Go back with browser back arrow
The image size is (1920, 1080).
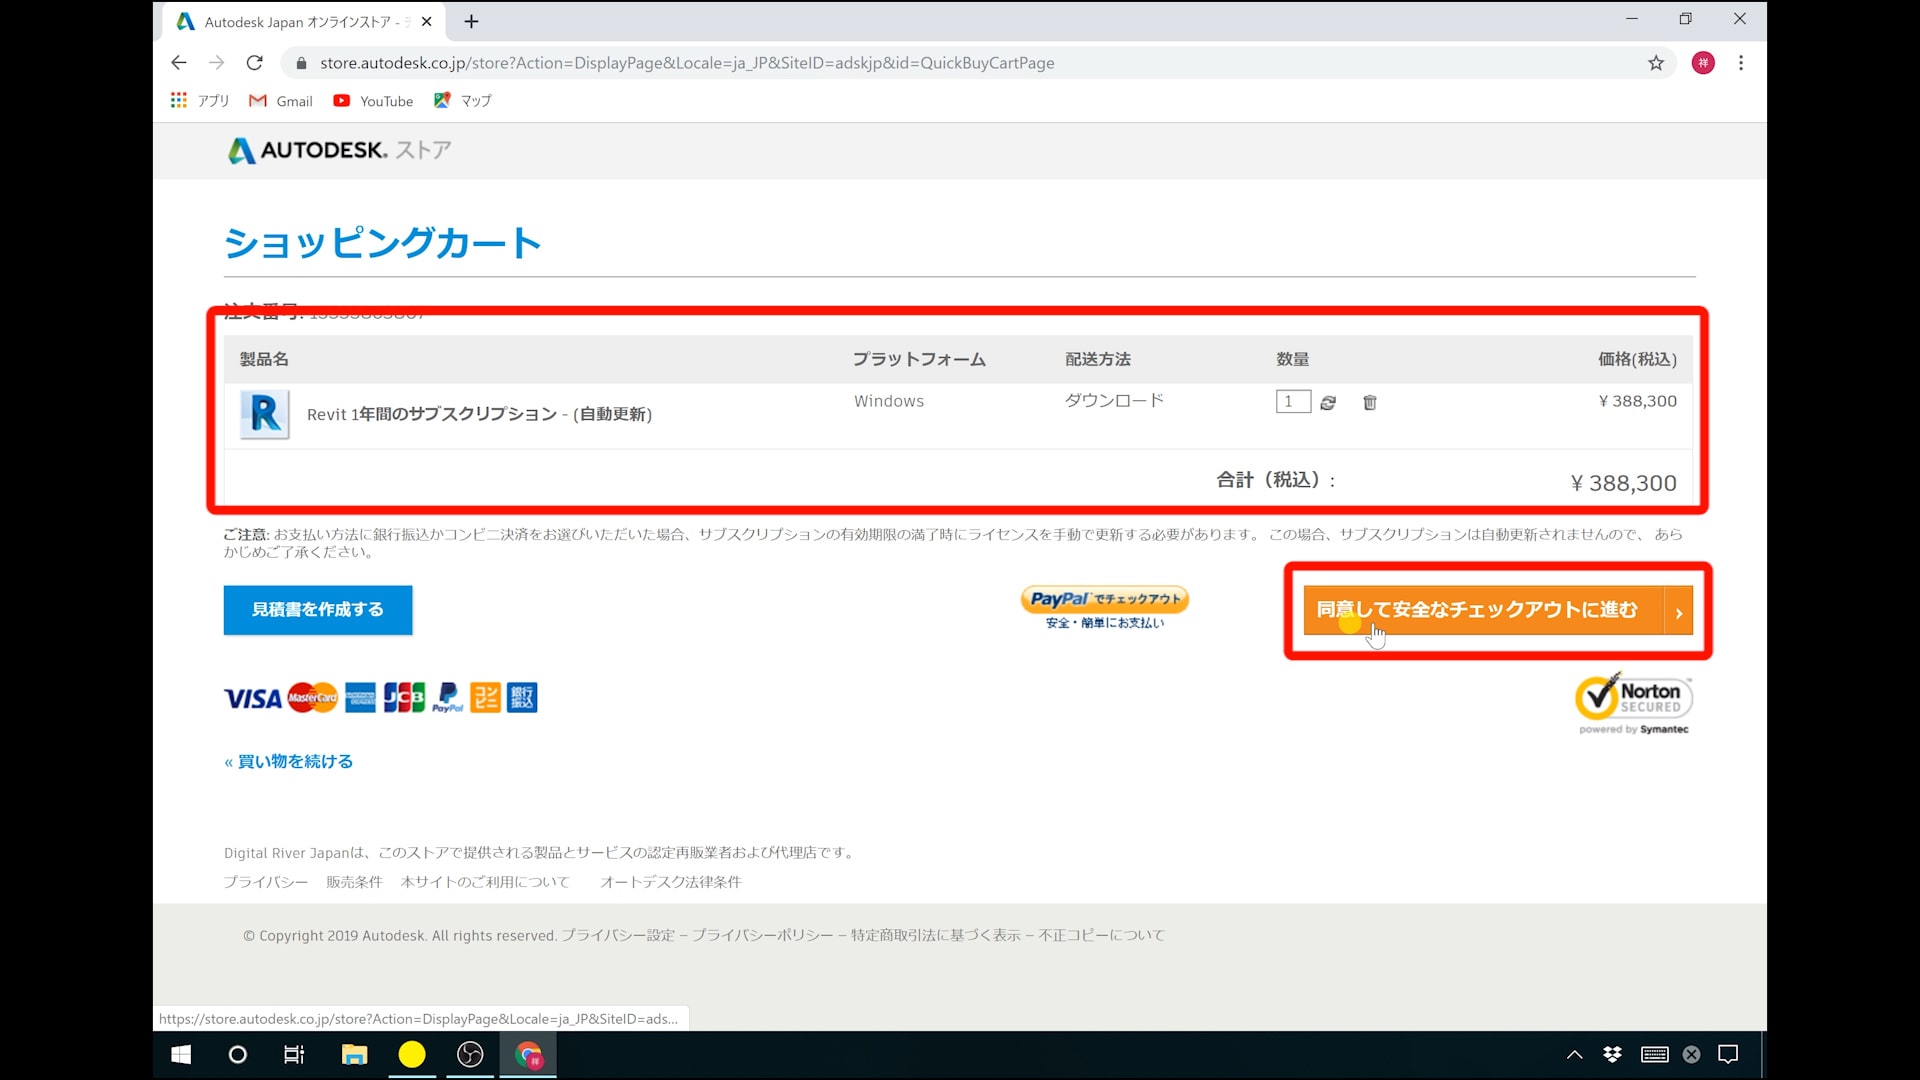[x=179, y=63]
